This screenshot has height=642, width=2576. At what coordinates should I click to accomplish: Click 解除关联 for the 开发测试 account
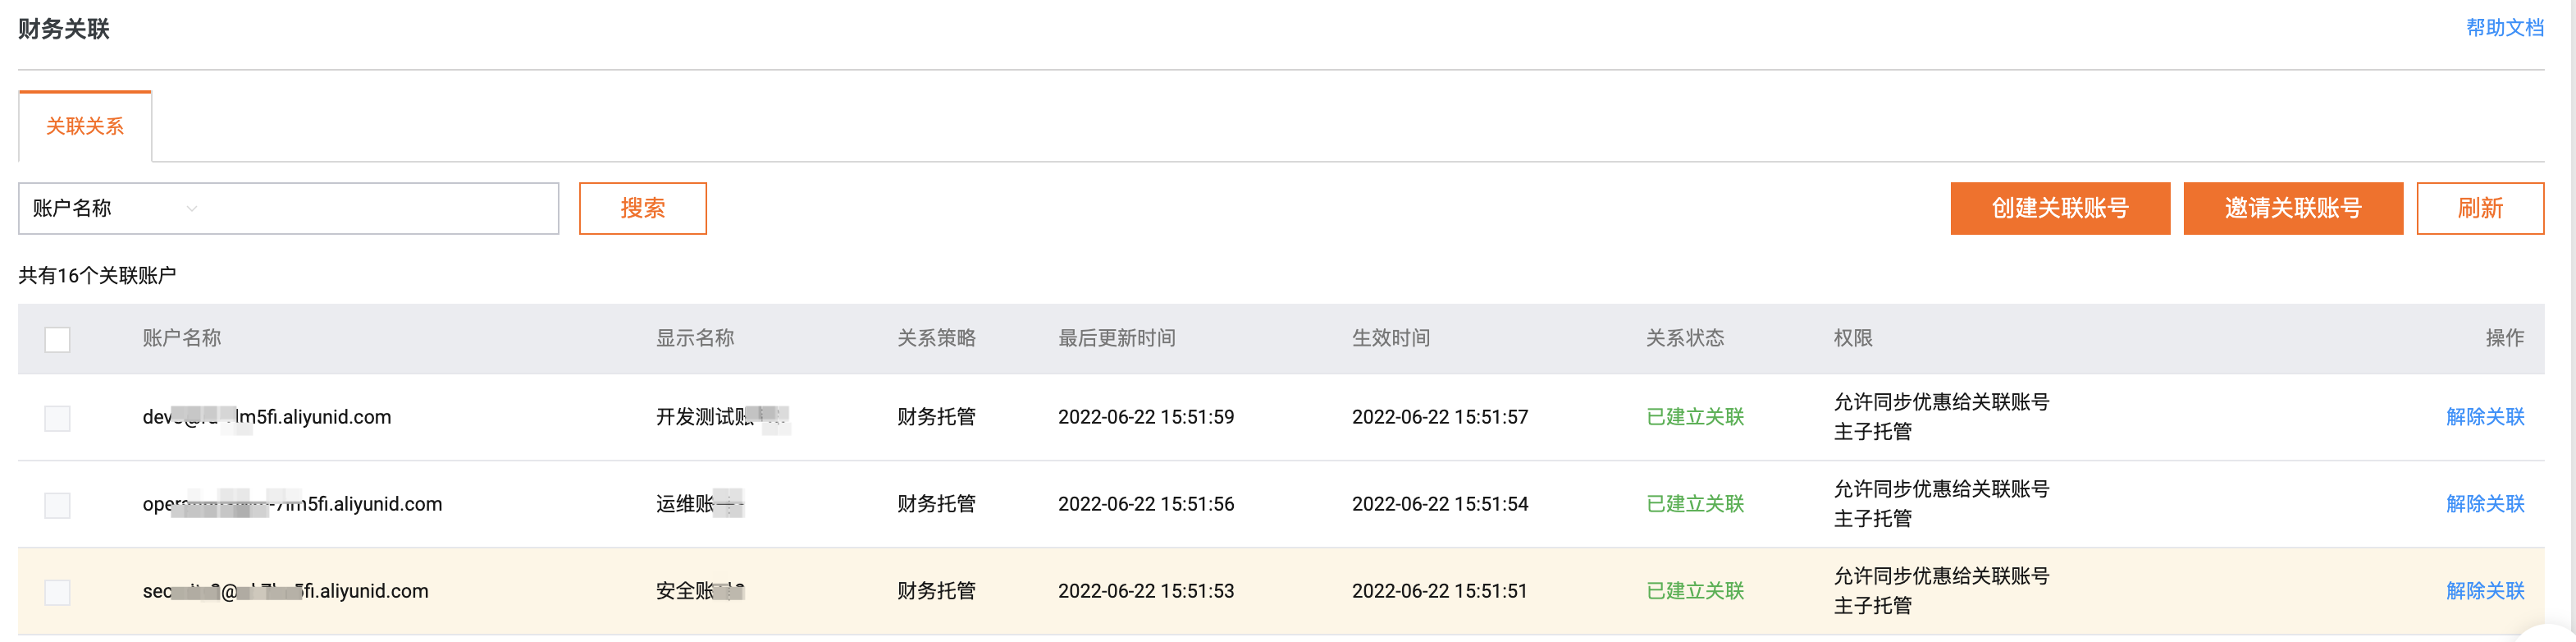pos(2484,417)
